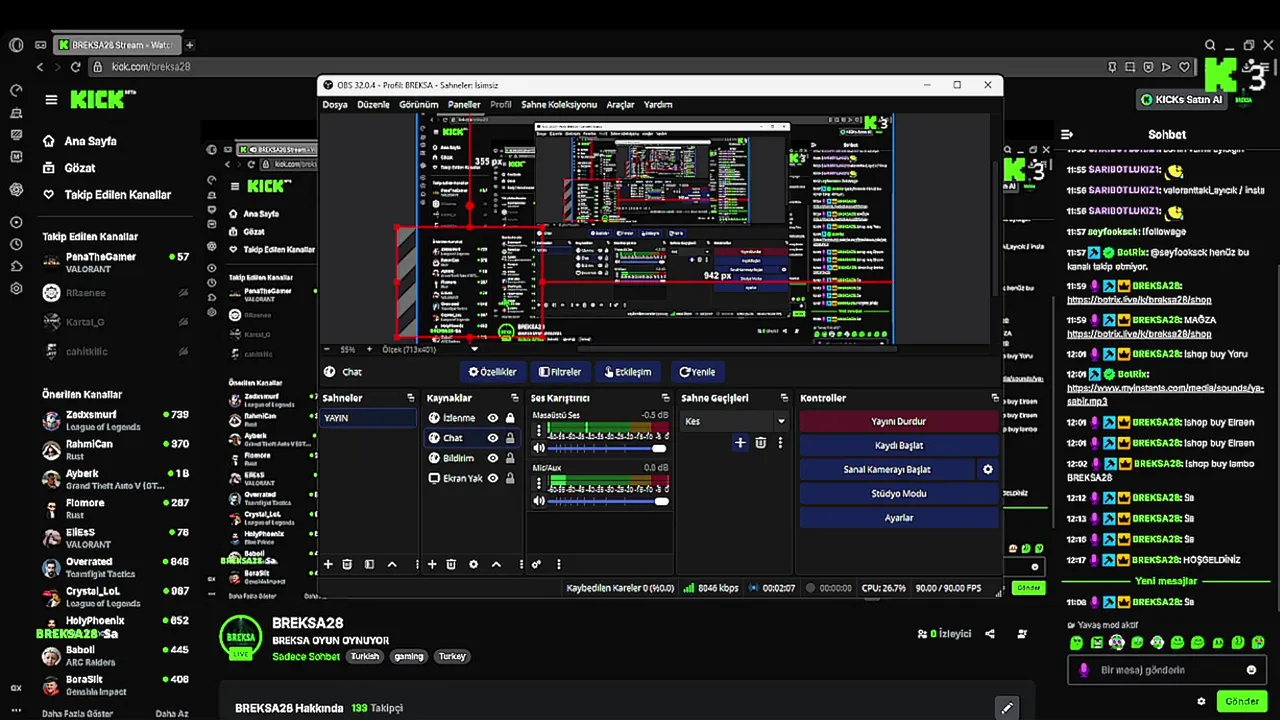Click Gönder to send chat message

1242,701
